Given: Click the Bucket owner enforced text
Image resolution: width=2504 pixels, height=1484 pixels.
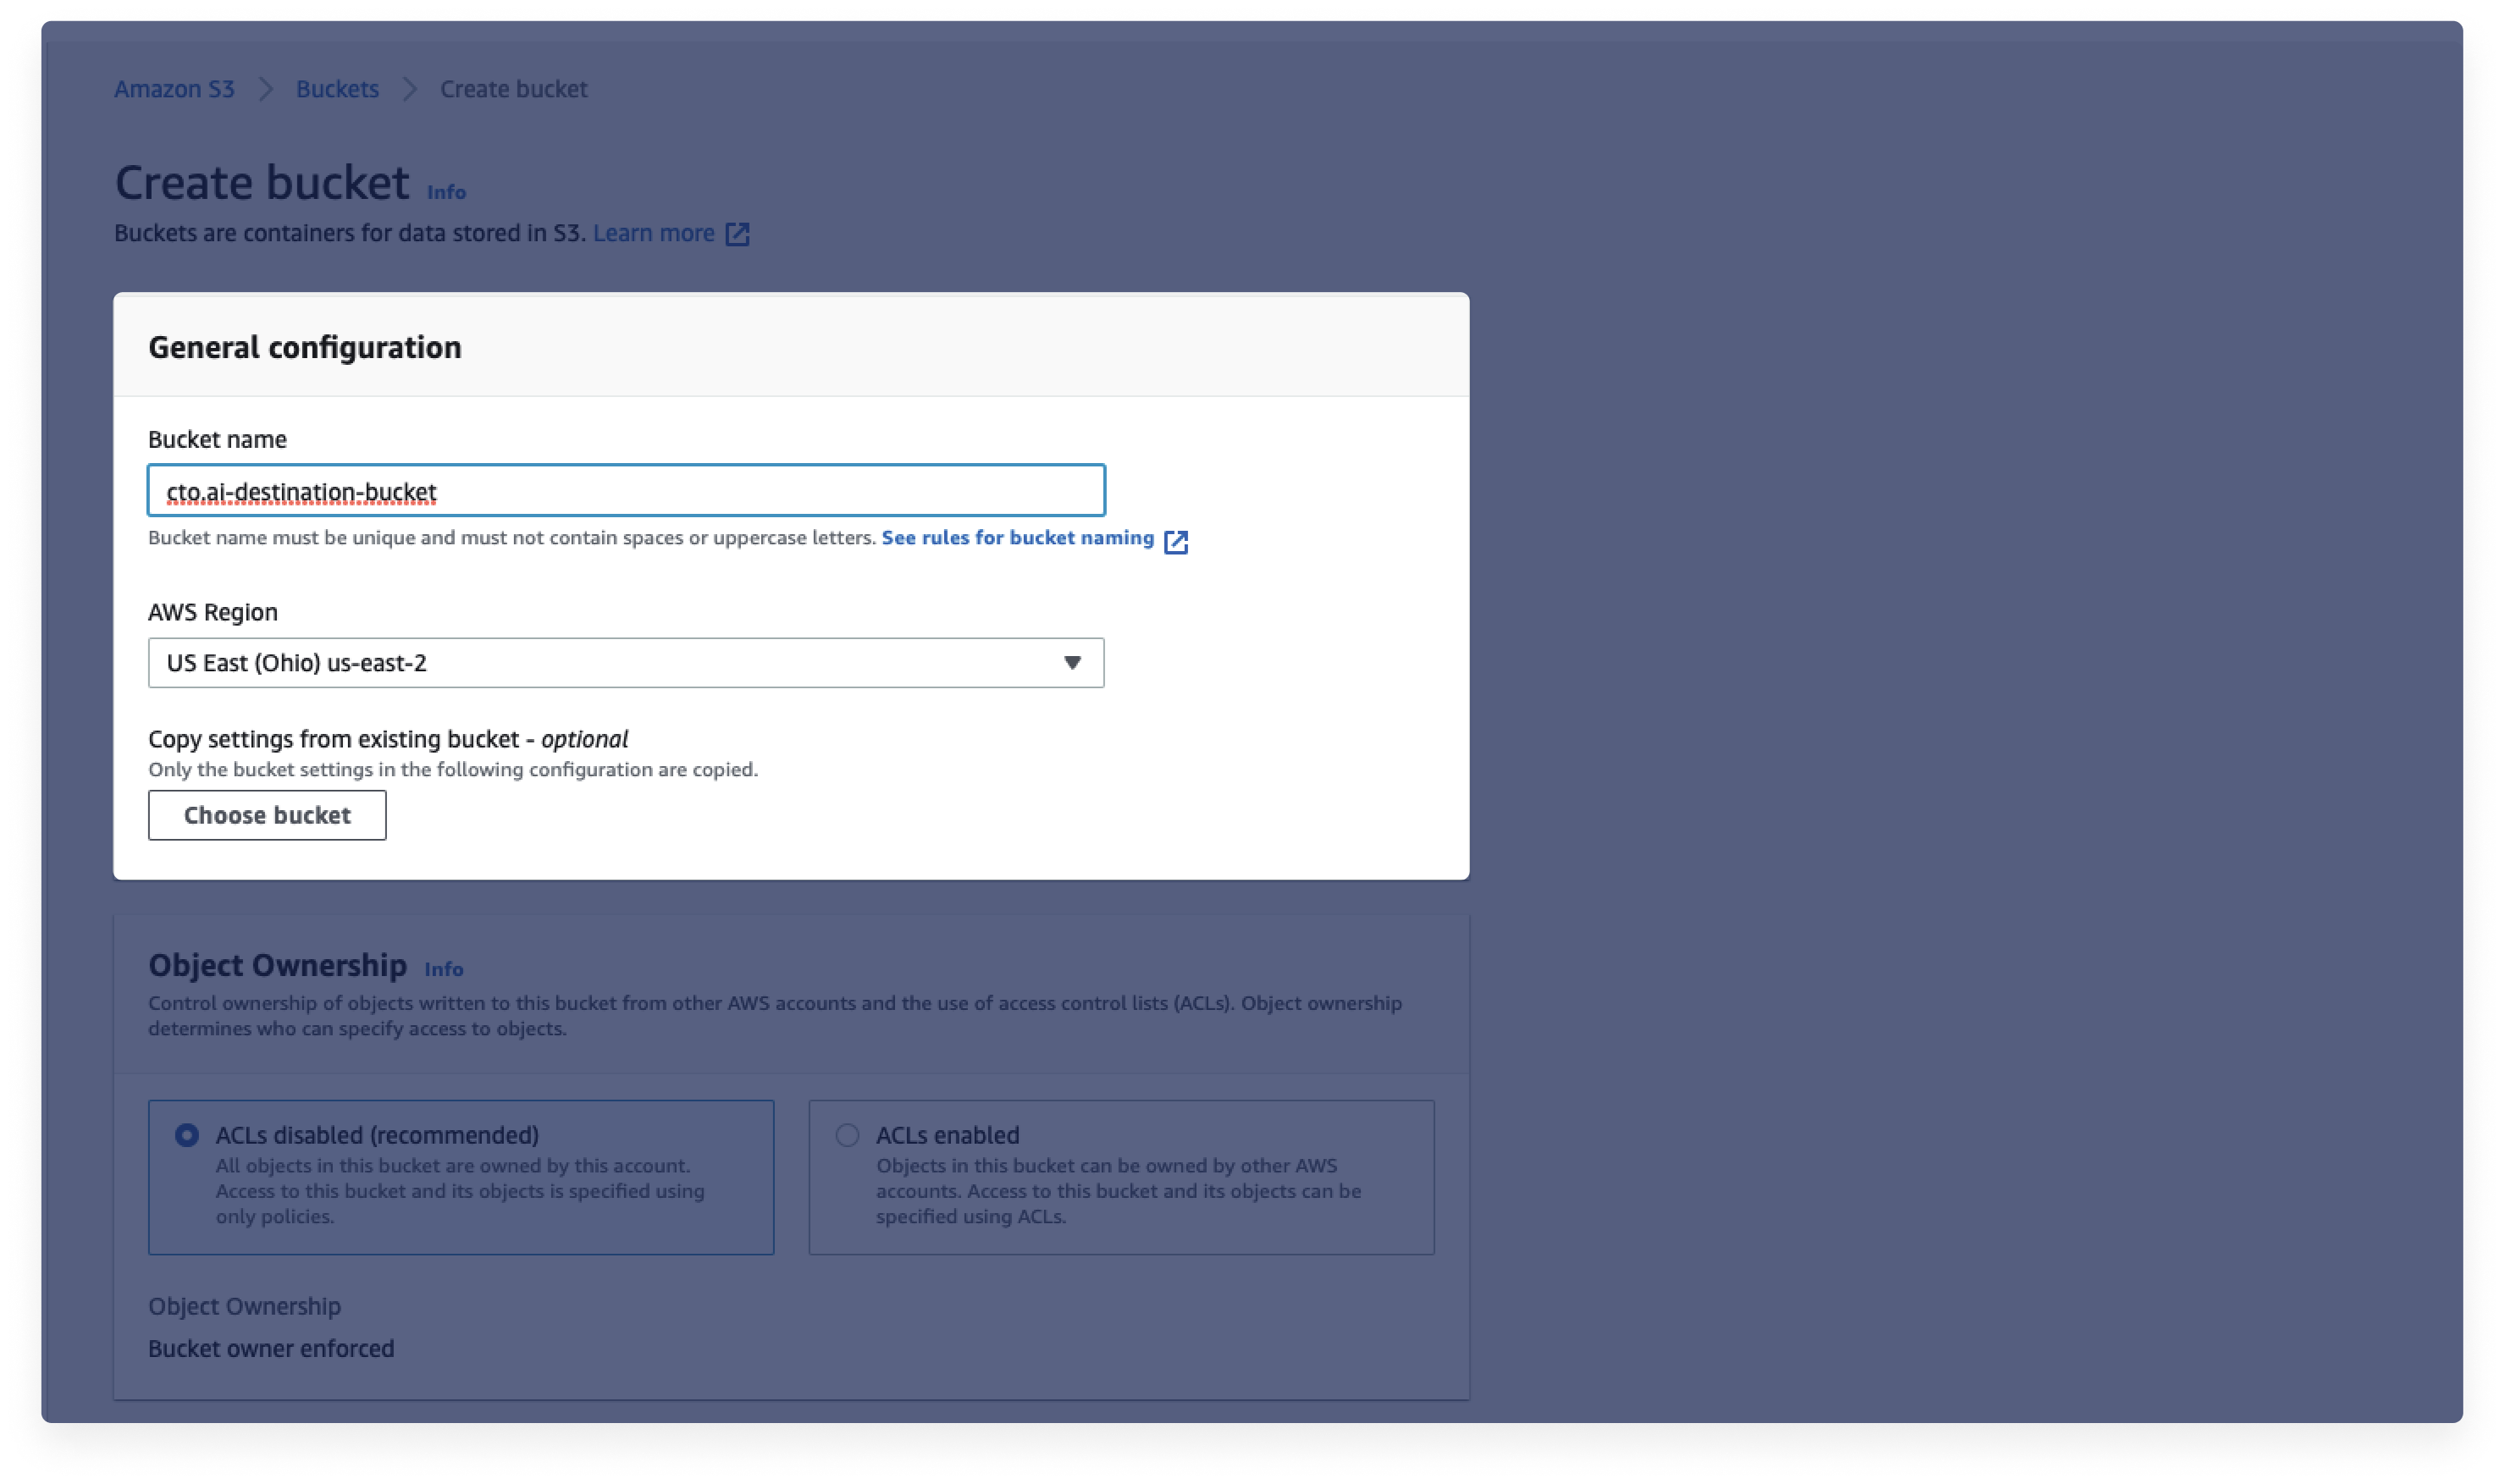Looking at the screenshot, I should [x=271, y=1348].
